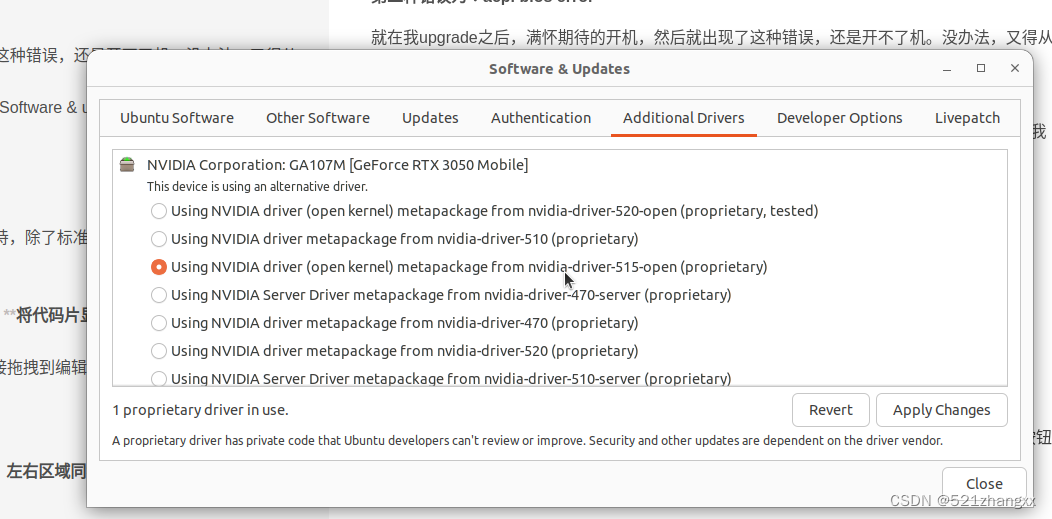Click the Close button at bottom

pyautogui.click(x=984, y=483)
